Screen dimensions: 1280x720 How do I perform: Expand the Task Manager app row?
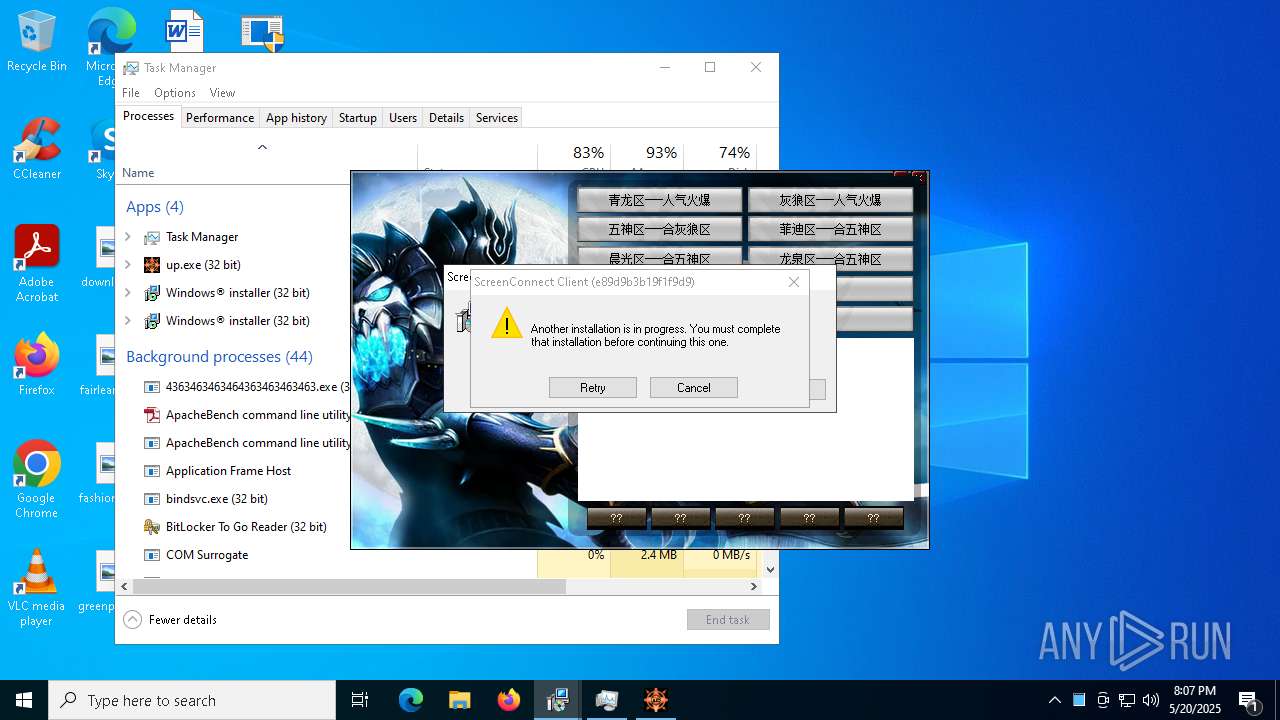128,237
